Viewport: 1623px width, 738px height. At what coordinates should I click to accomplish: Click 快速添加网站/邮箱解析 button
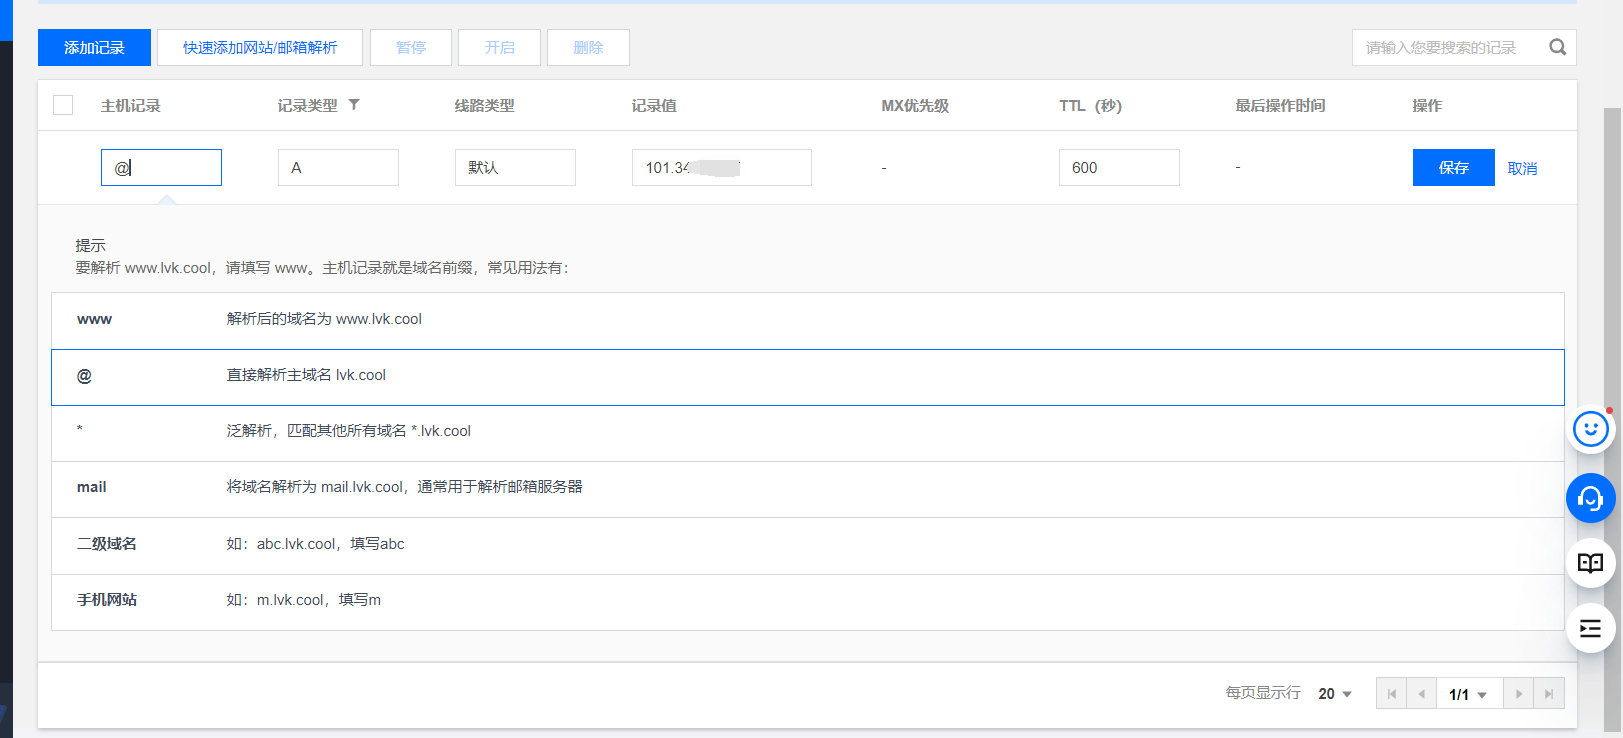260,47
